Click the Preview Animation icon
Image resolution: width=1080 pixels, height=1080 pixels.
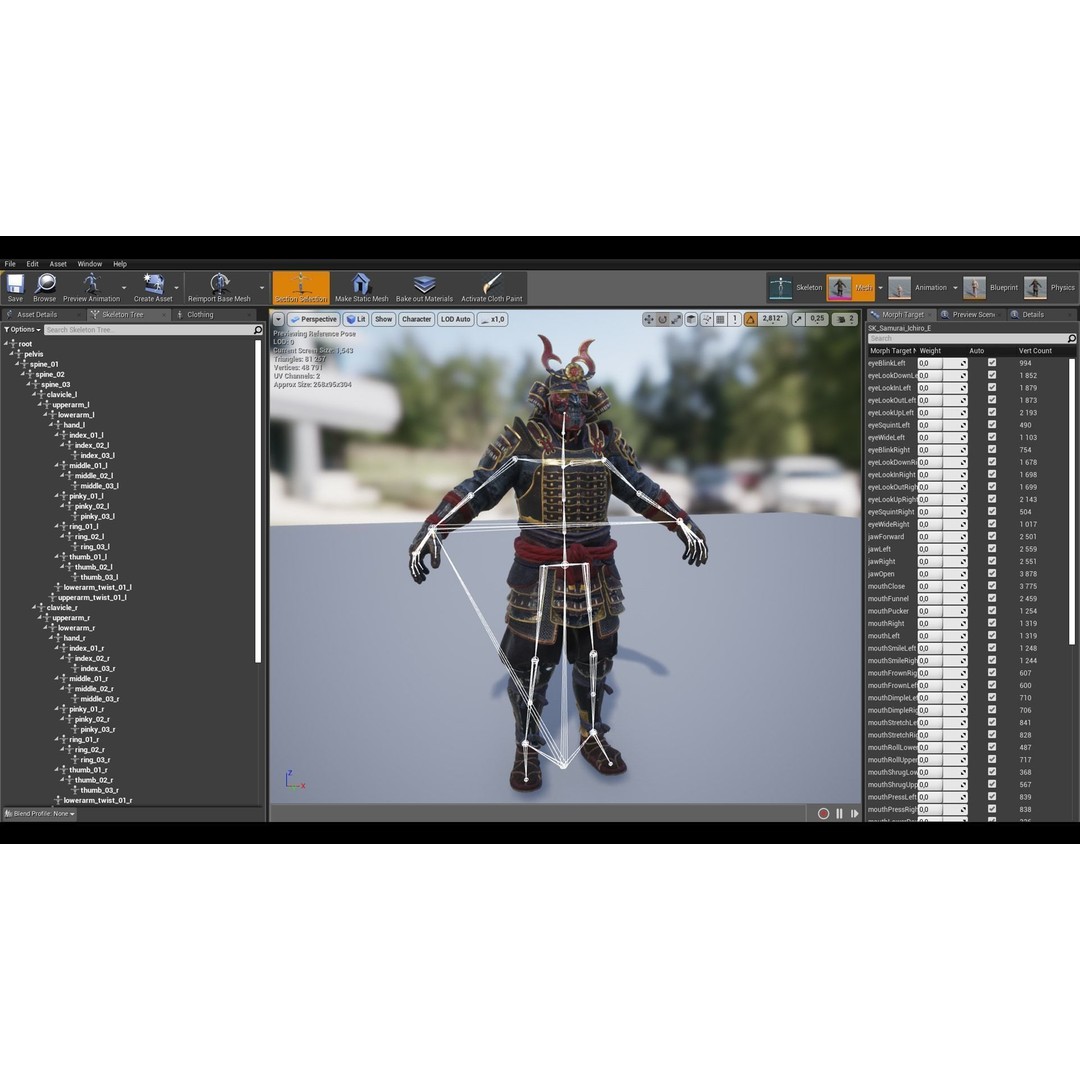tap(91, 283)
